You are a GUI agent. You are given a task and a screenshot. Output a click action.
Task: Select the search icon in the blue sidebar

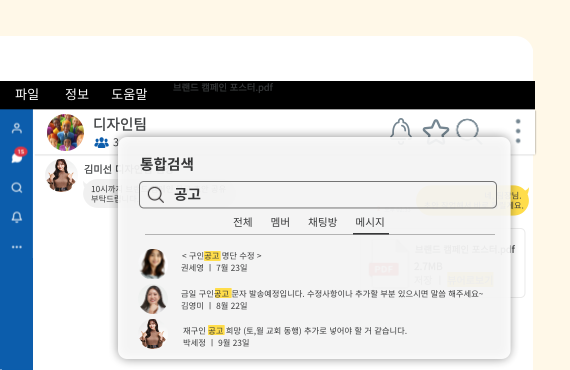[17, 188]
